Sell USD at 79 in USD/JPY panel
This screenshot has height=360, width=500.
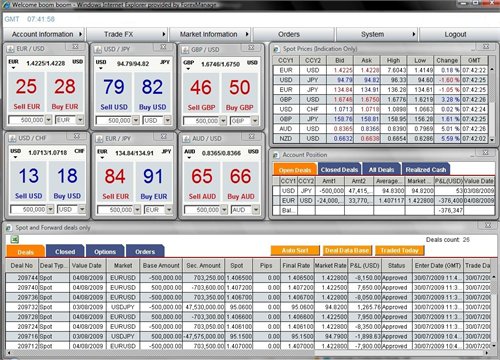click(114, 93)
